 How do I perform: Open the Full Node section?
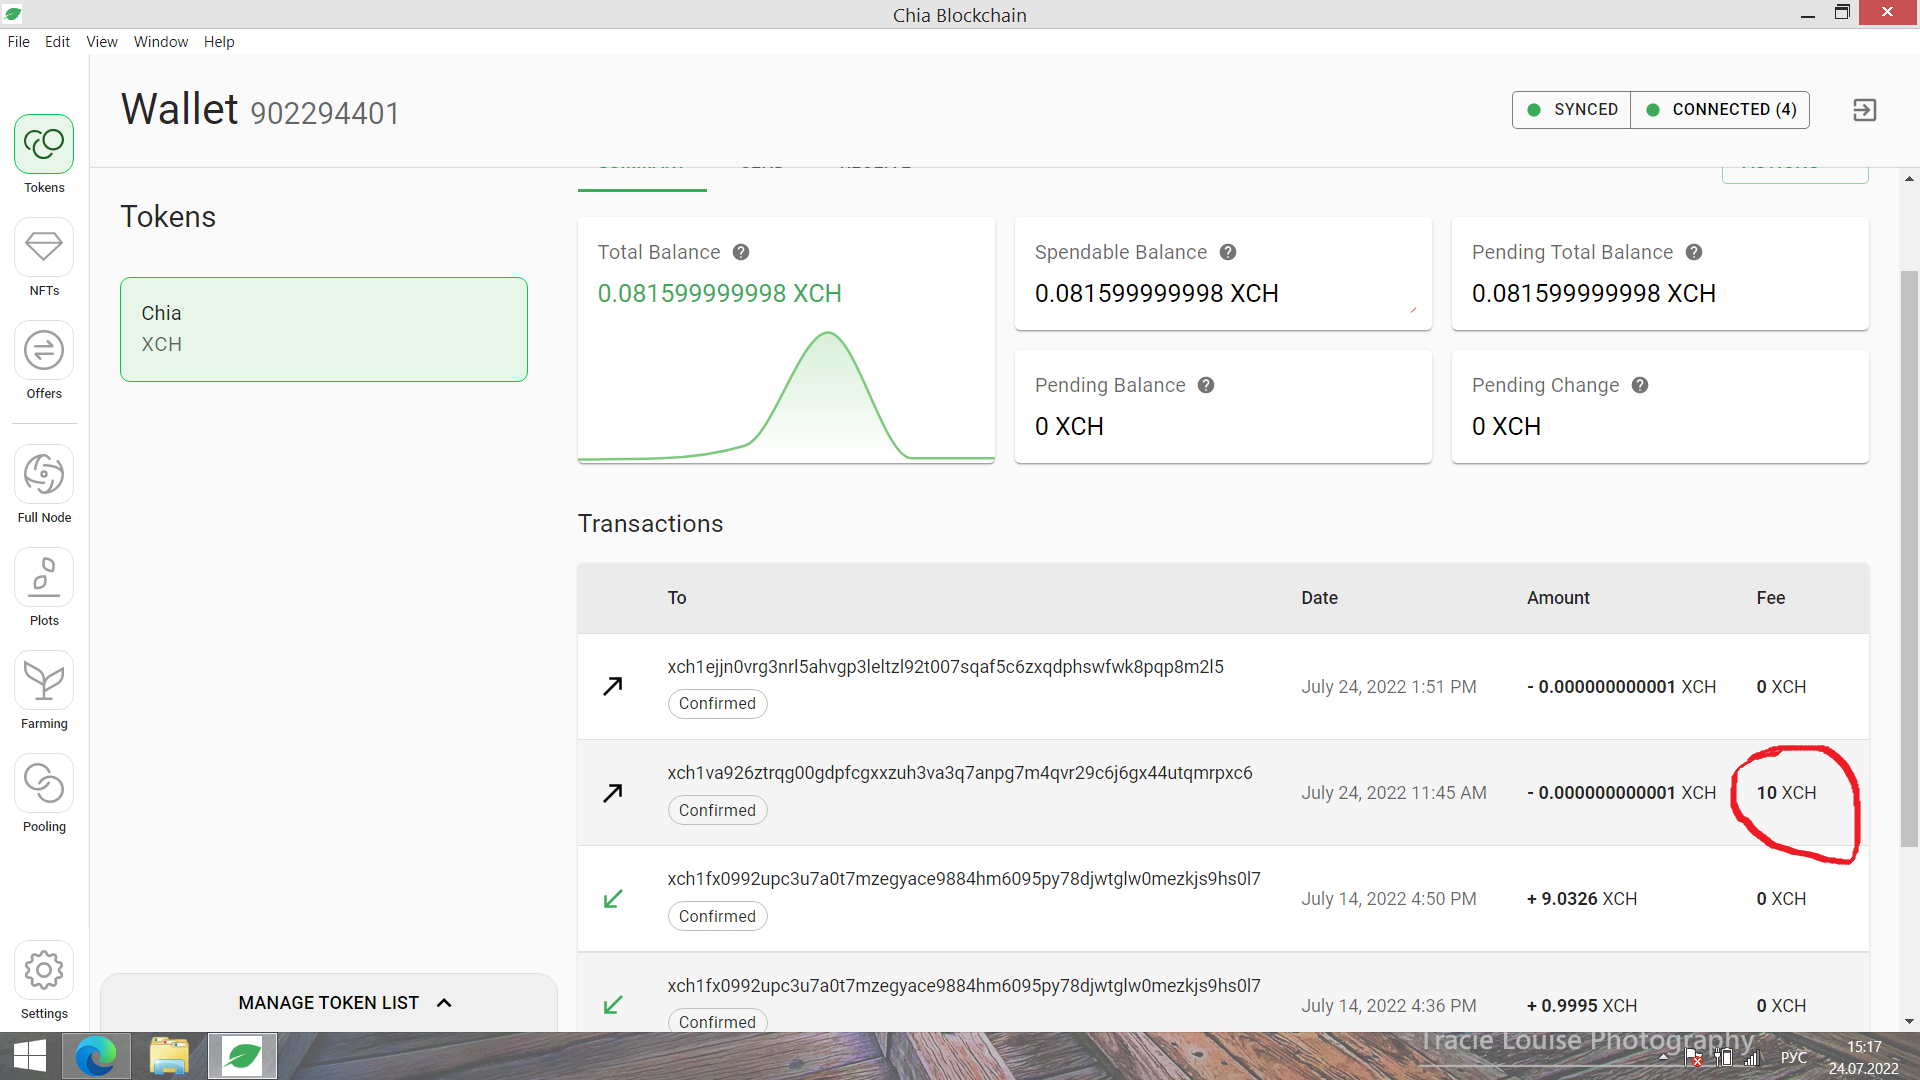(x=44, y=484)
